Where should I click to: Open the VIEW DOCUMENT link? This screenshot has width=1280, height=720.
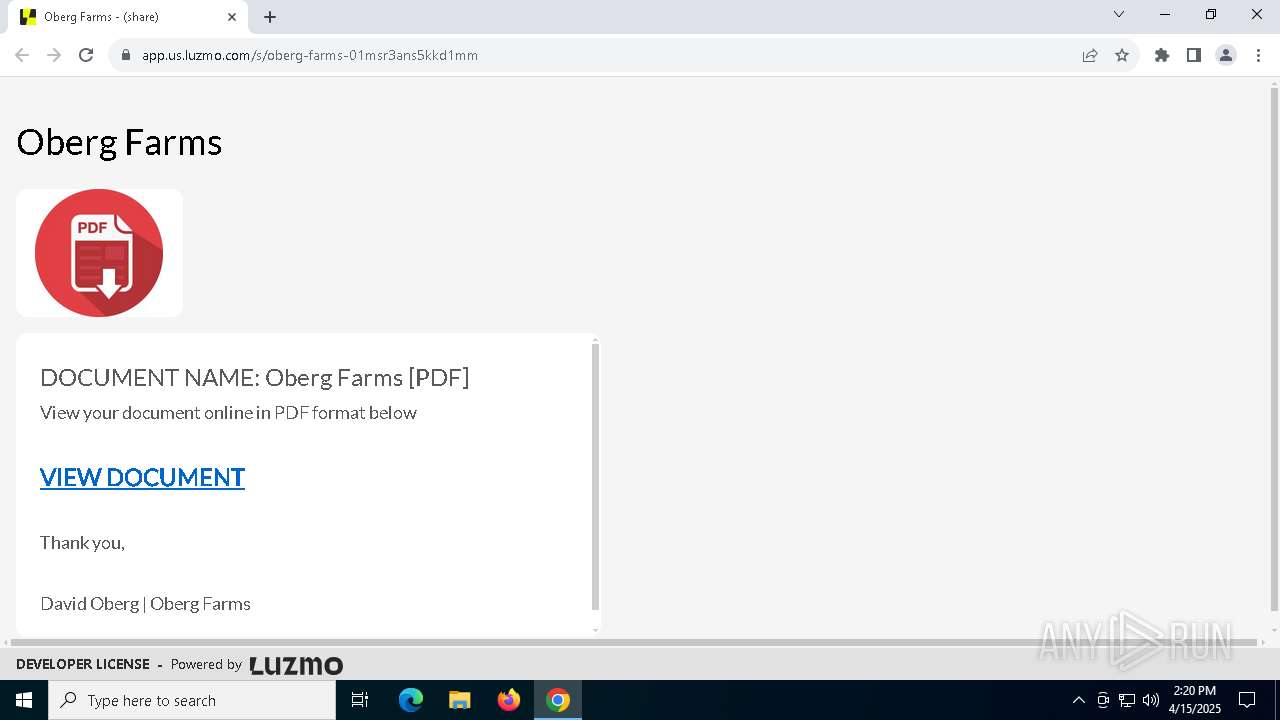pos(142,477)
